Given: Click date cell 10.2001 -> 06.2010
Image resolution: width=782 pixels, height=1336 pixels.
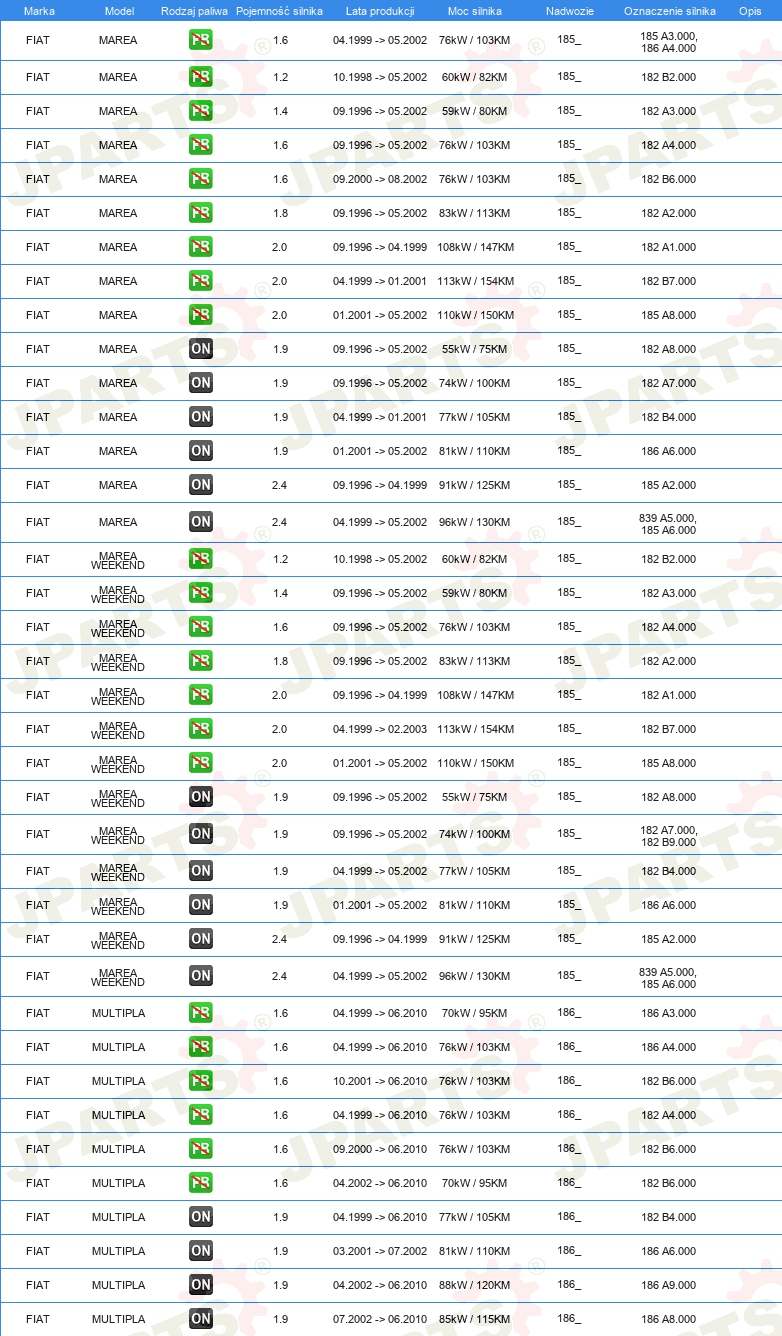Looking at the screenshot, I should coord(380,1081).
